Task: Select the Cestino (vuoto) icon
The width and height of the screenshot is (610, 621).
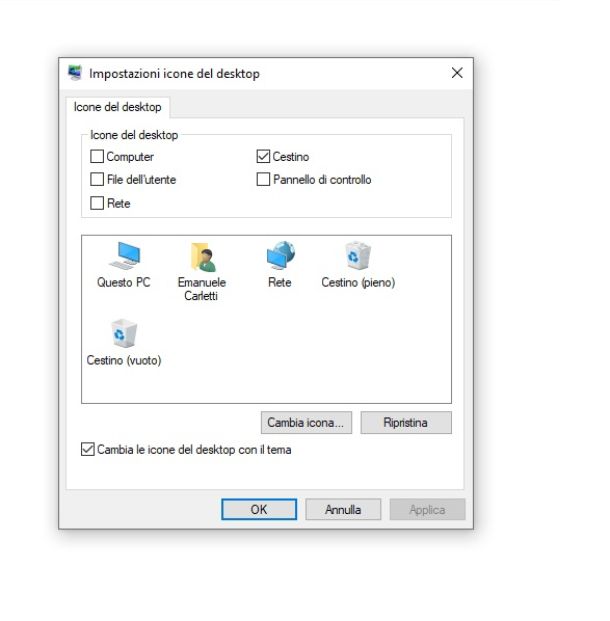Action: tap(124, 333)
